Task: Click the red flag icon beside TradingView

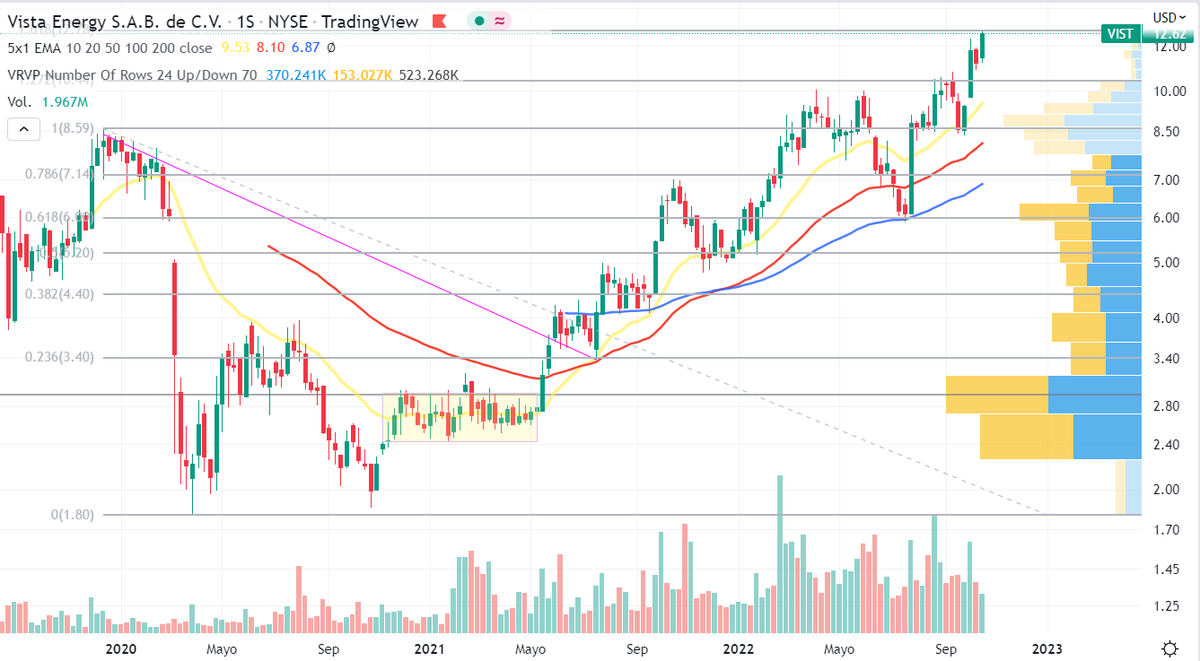Action: pos(437,20)
